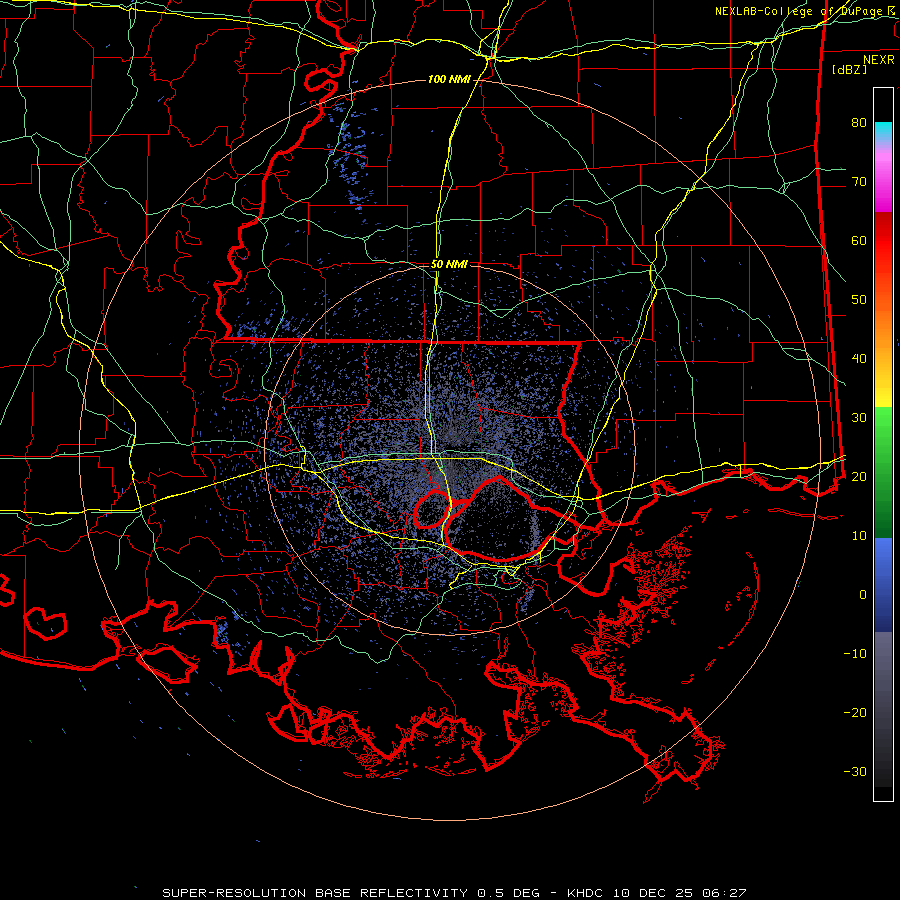This screenshot has height=900, width=900.
Task: Click the 40 value on the dBZ scale
Action: pos(859,359)
